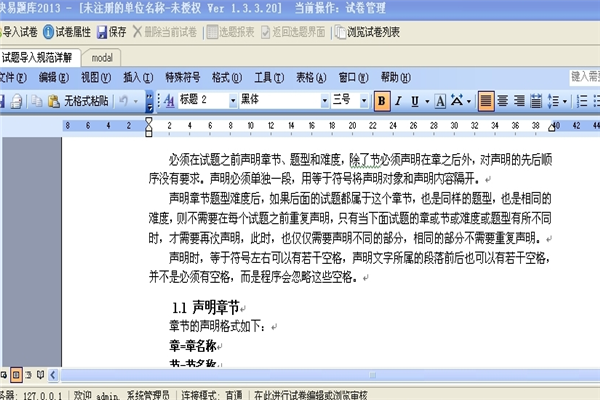Open 浏览试卷列表 paper list
This screenshot has width=600, height=400.
(367, 32)
